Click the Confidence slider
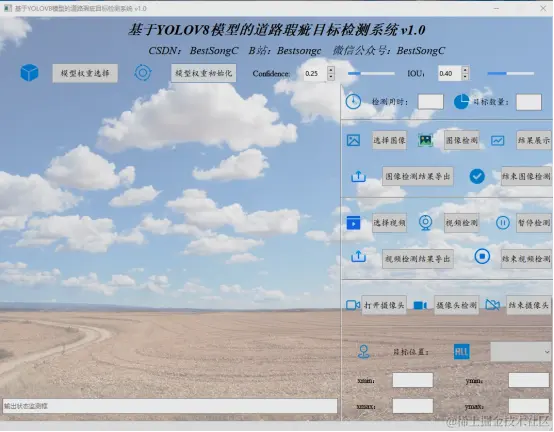 pos(371,73)
